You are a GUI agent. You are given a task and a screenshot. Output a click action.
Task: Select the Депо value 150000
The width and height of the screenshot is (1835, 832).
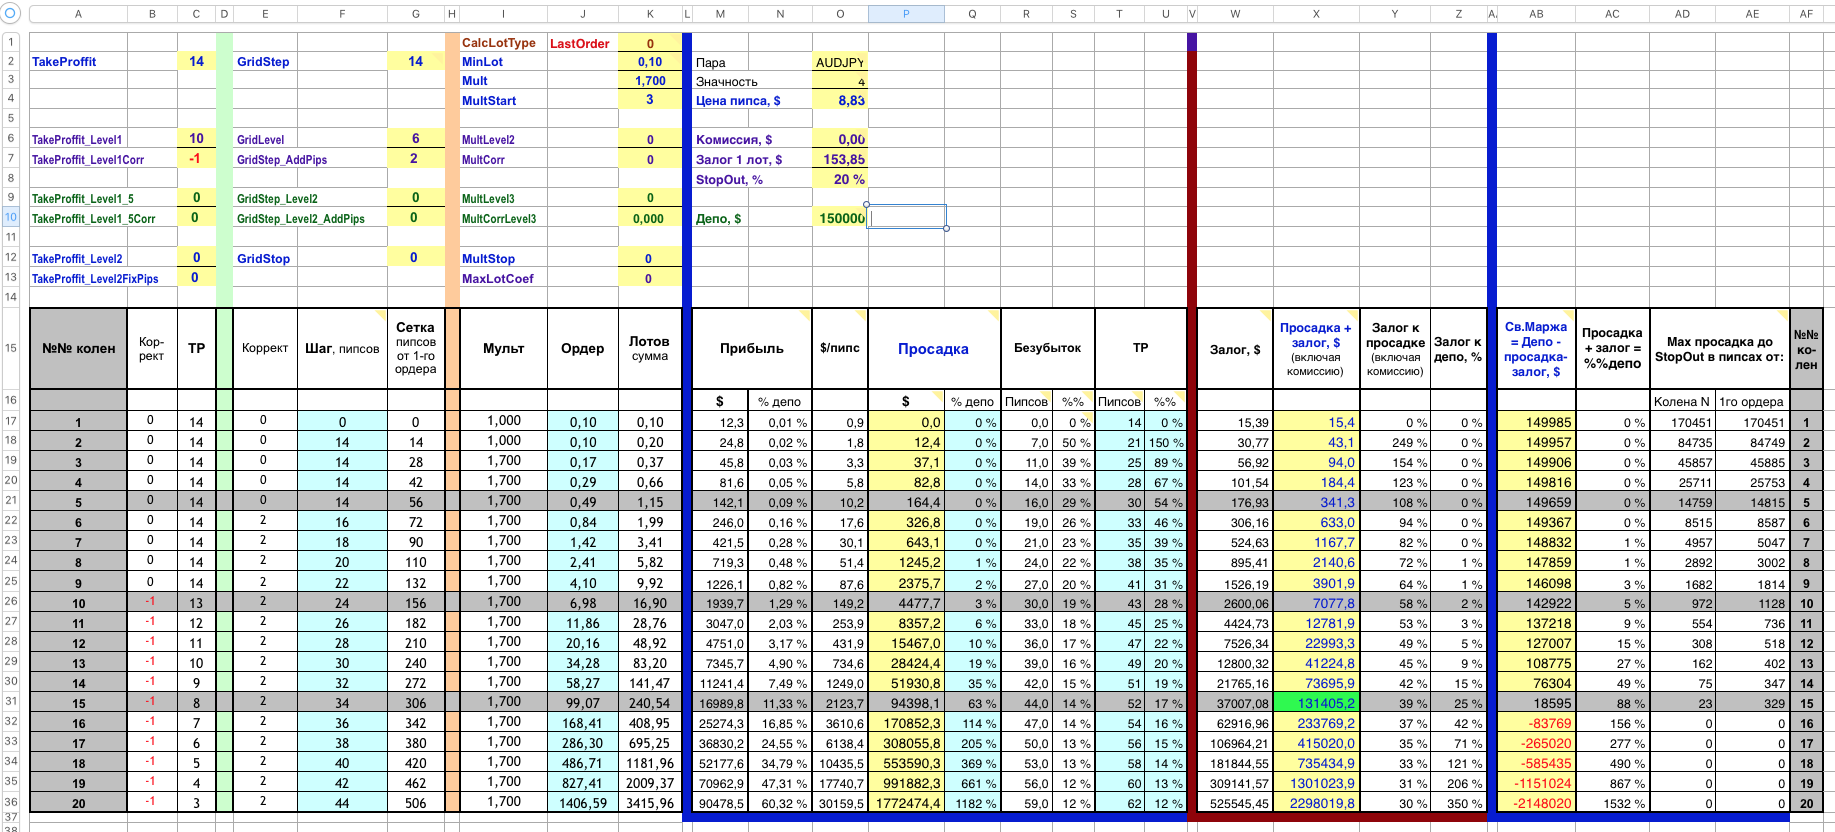coord(839,218)
